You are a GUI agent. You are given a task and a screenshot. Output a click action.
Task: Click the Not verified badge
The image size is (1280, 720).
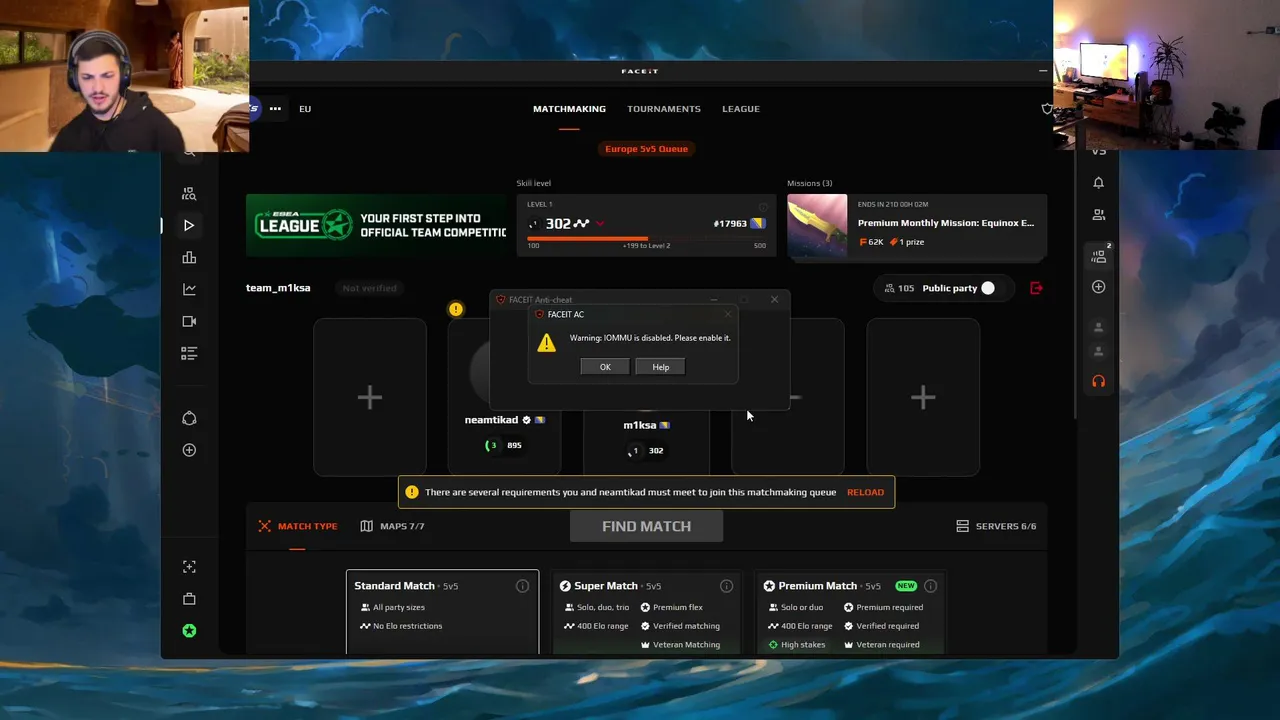coord(369,288)
